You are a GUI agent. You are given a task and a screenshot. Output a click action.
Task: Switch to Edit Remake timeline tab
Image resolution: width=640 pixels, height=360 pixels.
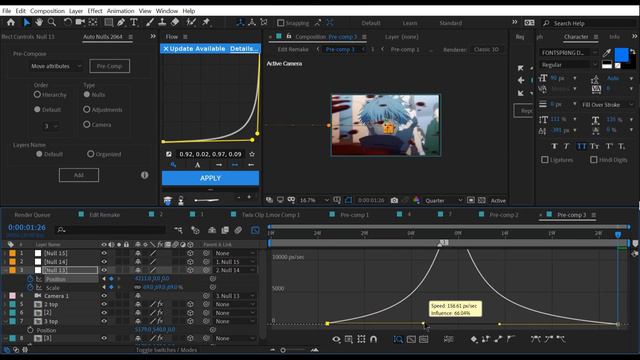click(x=104, y=215)
